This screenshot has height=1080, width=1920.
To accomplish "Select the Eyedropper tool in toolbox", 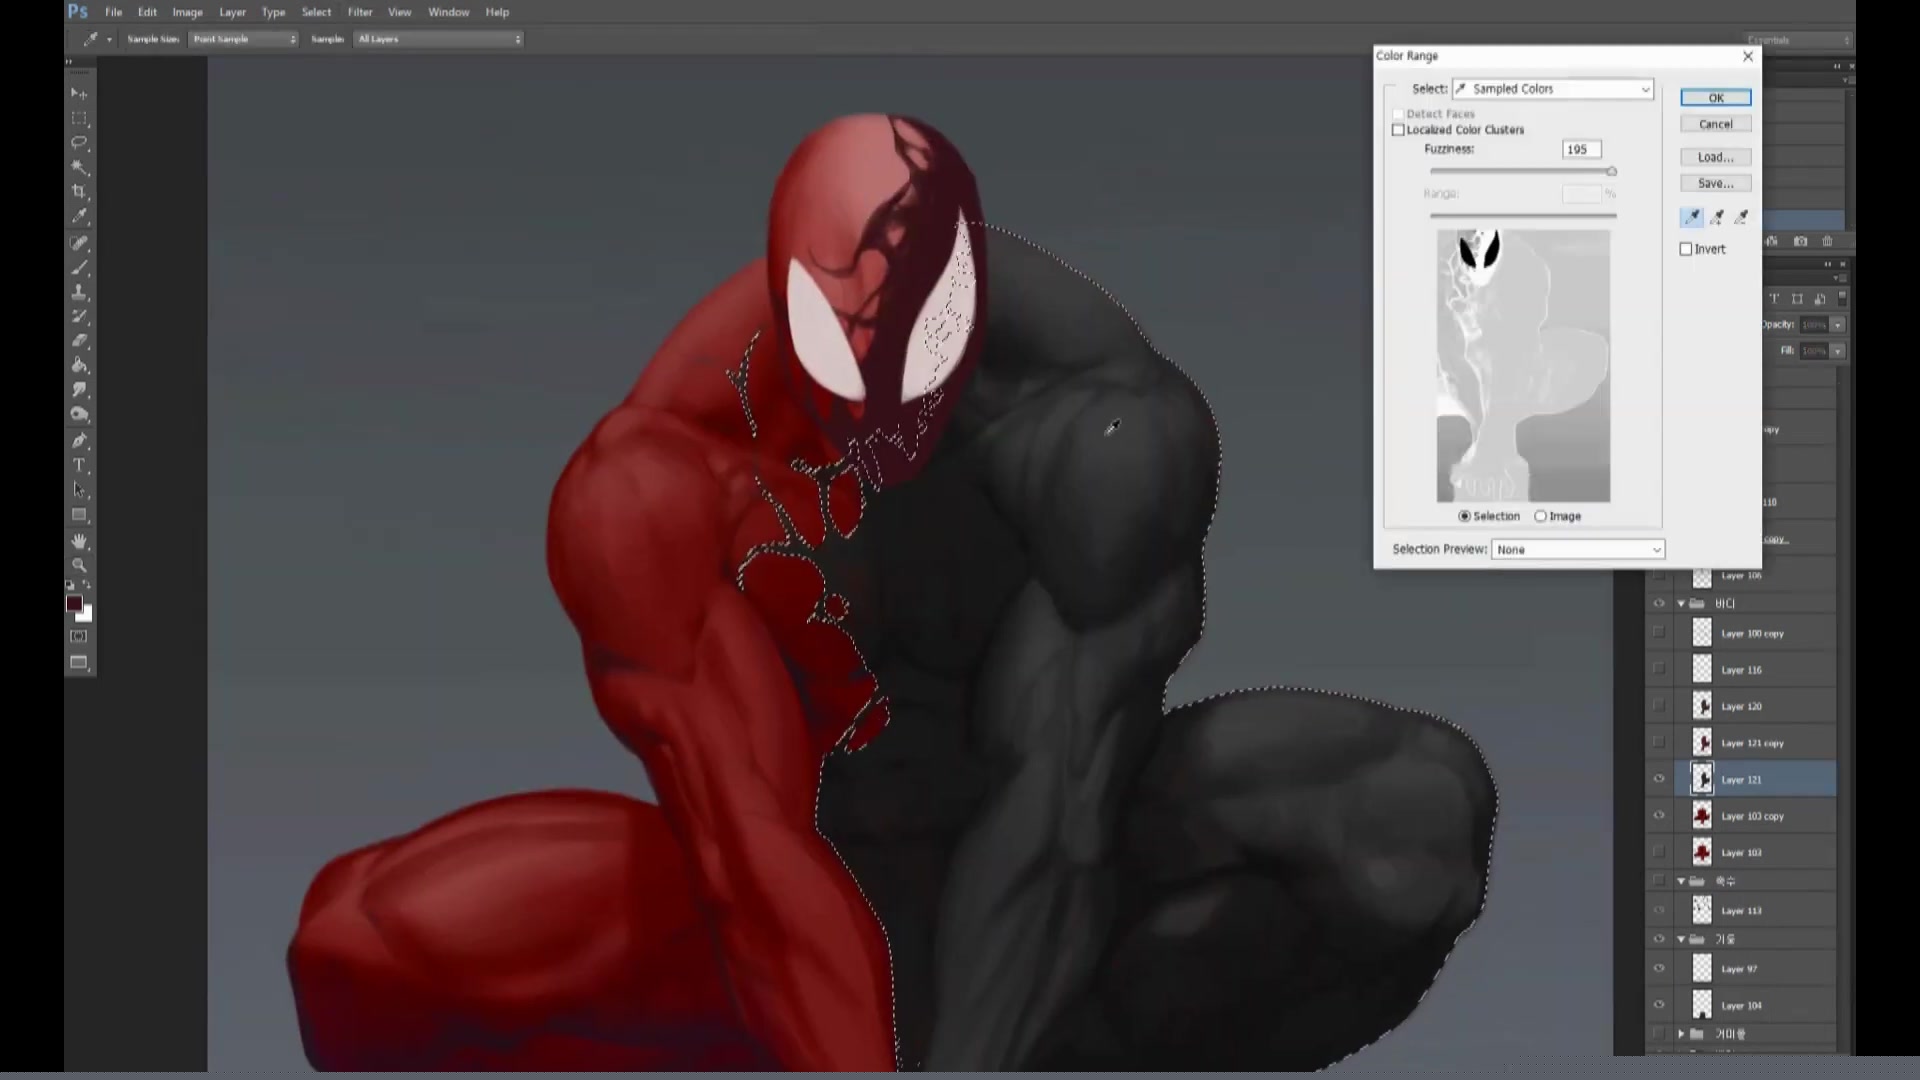I will [79, 216].
